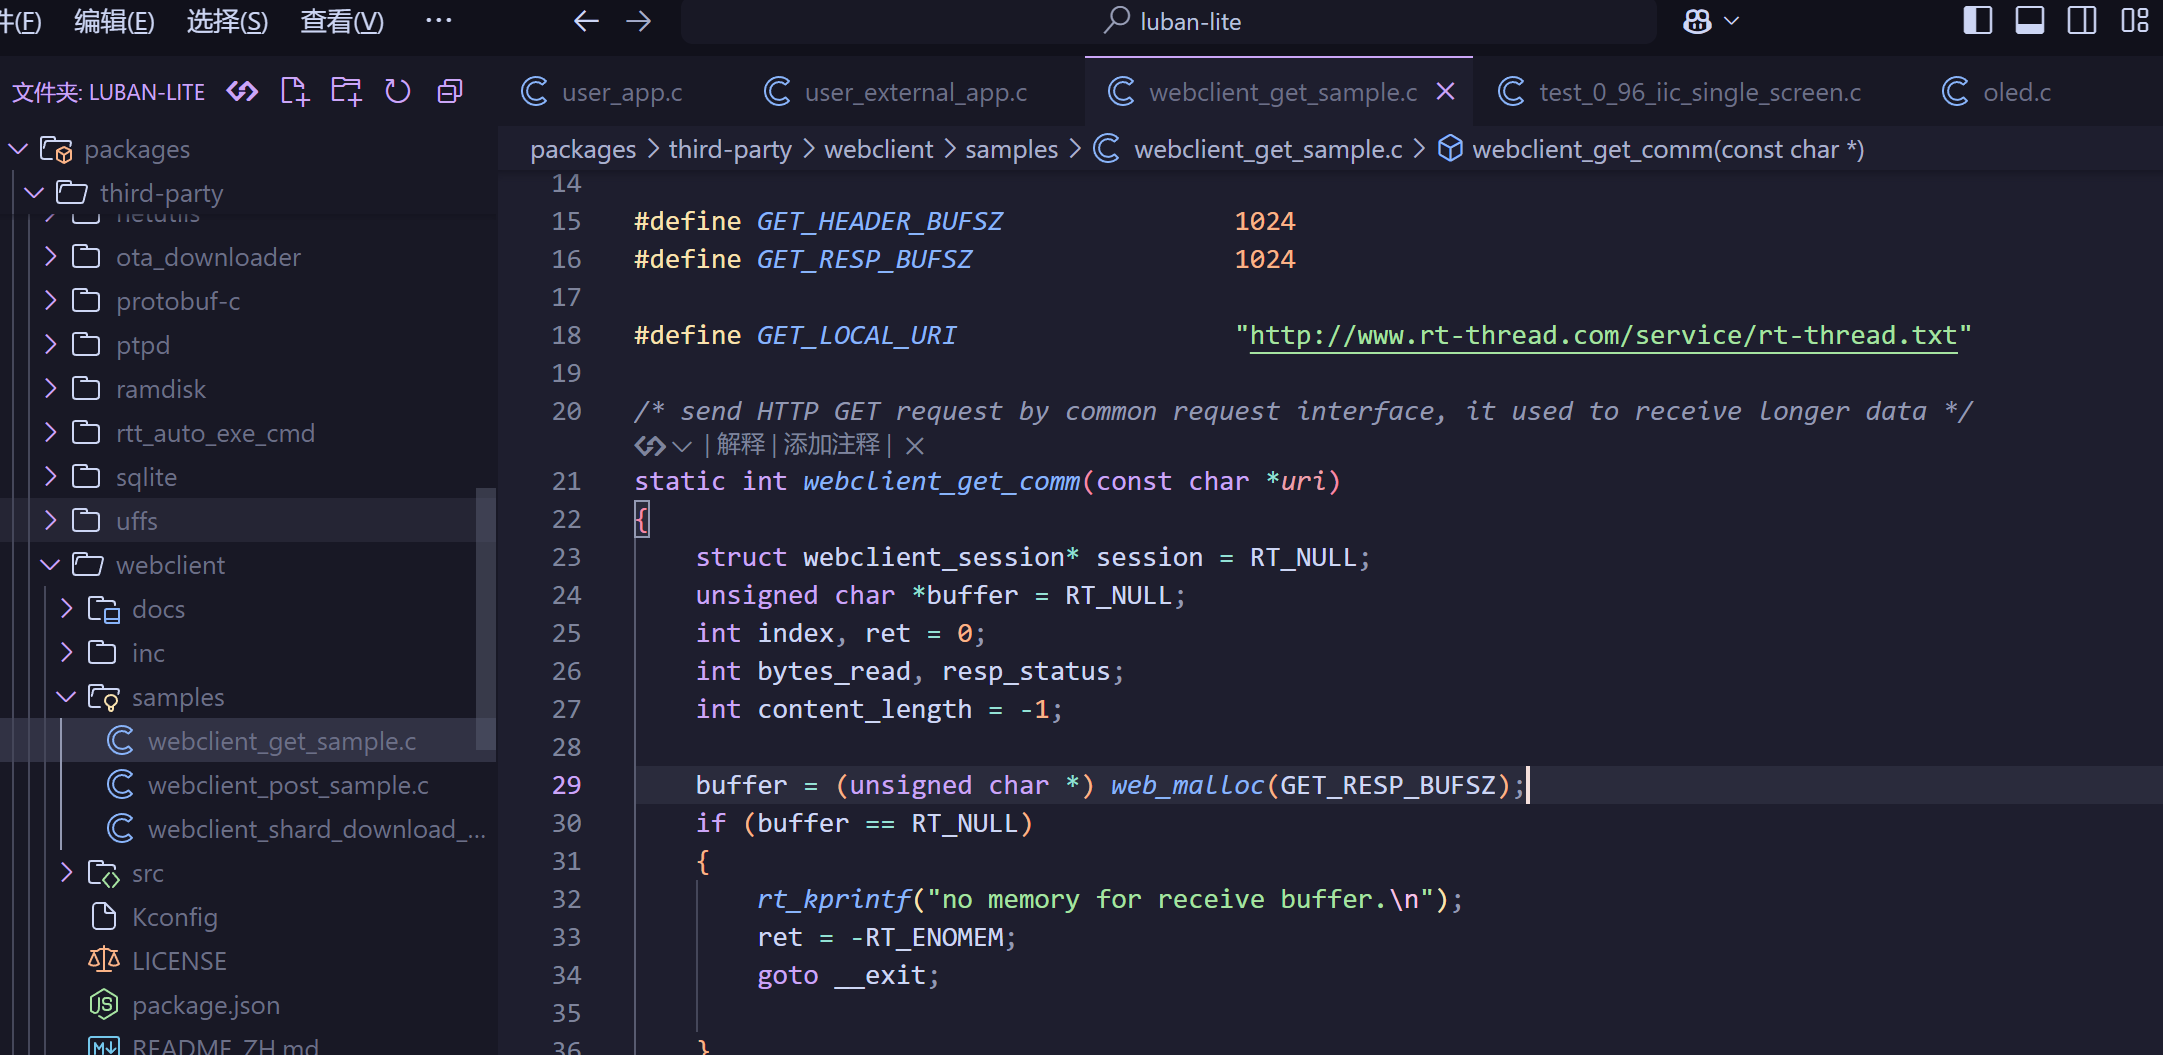
Task: Click the code assistant icon beside LUBAN-LITE
Action: pos(242,92)
